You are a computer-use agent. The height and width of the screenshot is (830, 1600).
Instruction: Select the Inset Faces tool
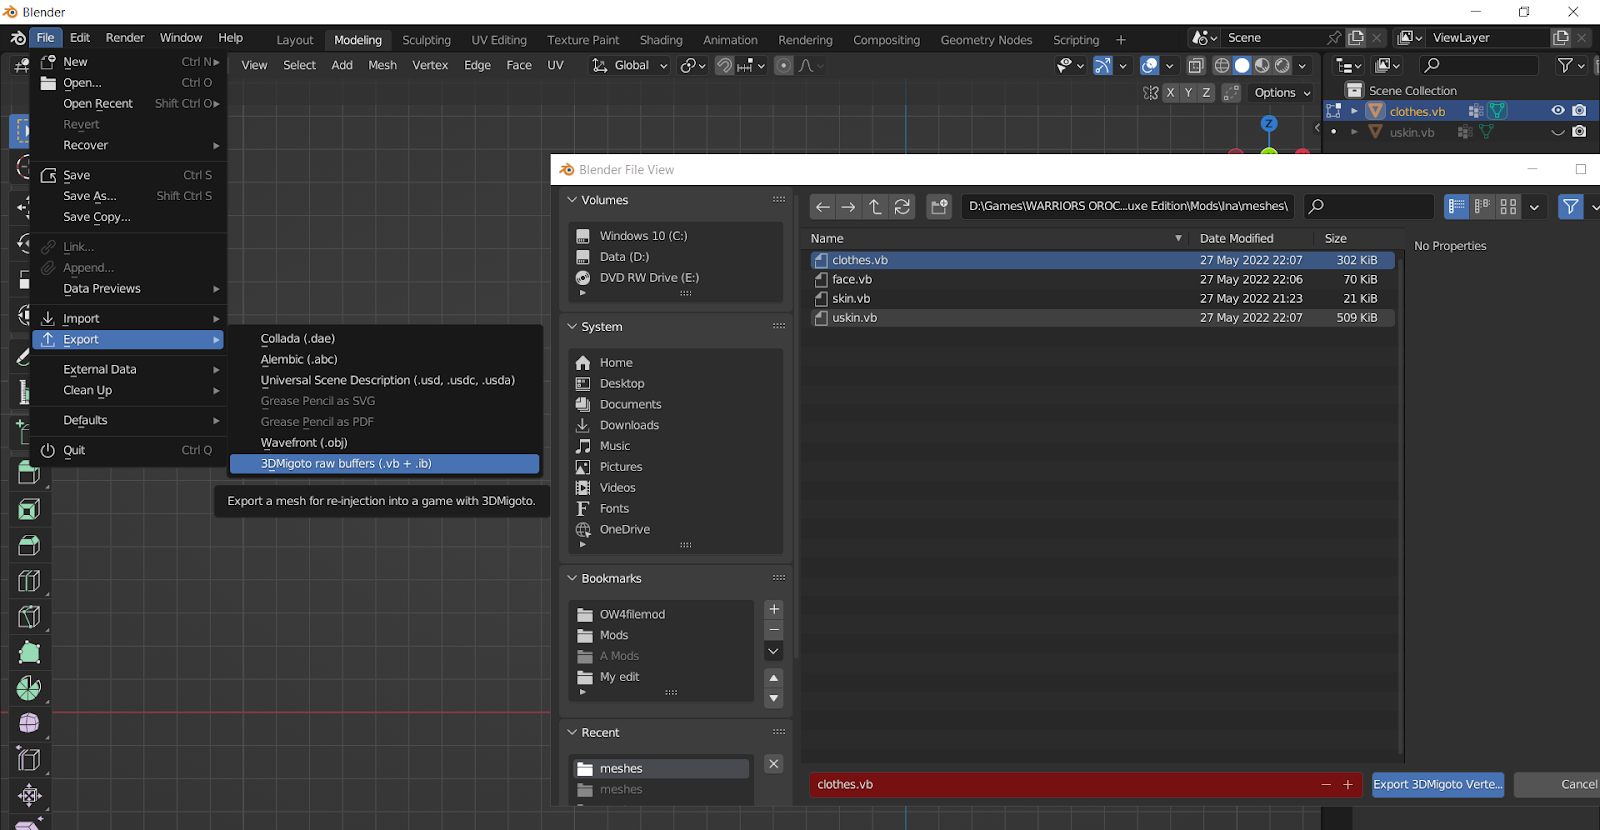(29, 509)
